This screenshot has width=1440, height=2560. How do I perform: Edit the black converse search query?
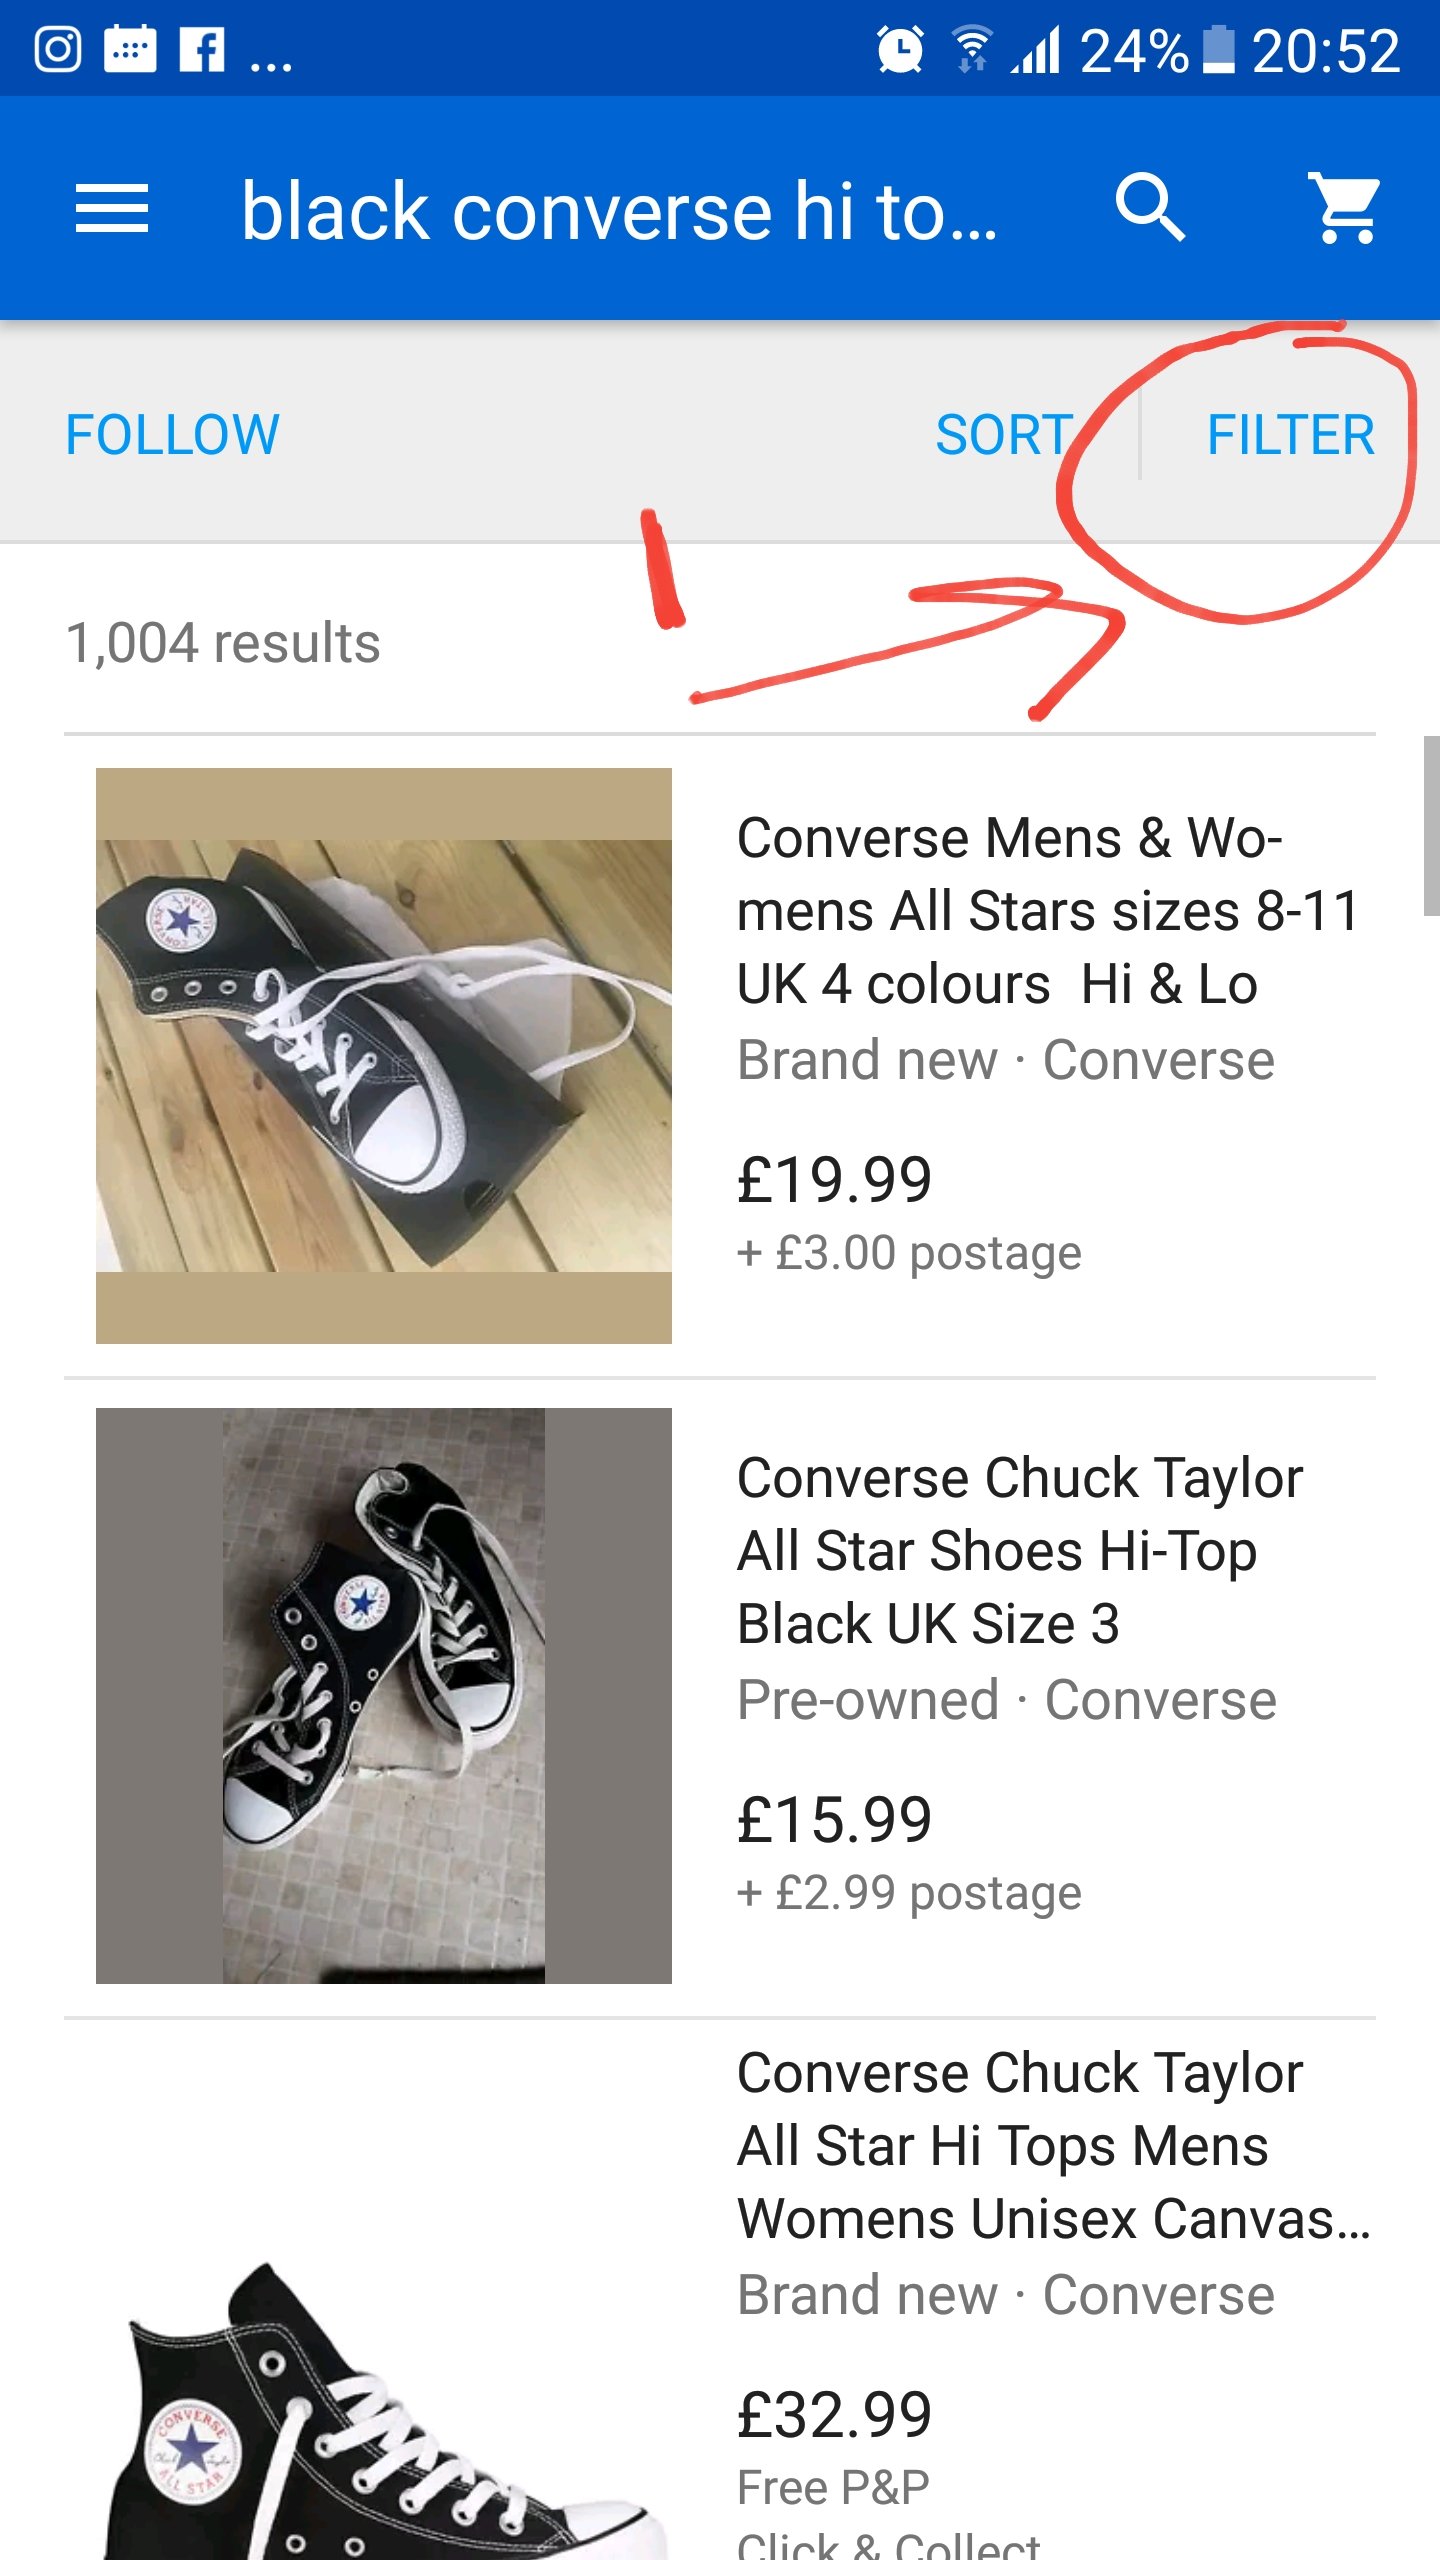[x=620, y=211]
